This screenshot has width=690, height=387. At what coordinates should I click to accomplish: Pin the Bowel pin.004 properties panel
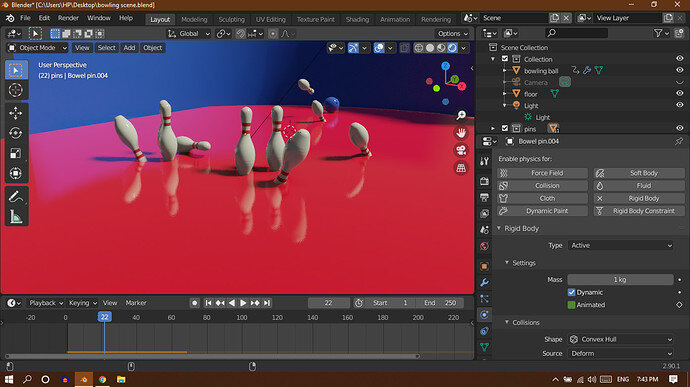pyautogui.click(x=679, y=141)
